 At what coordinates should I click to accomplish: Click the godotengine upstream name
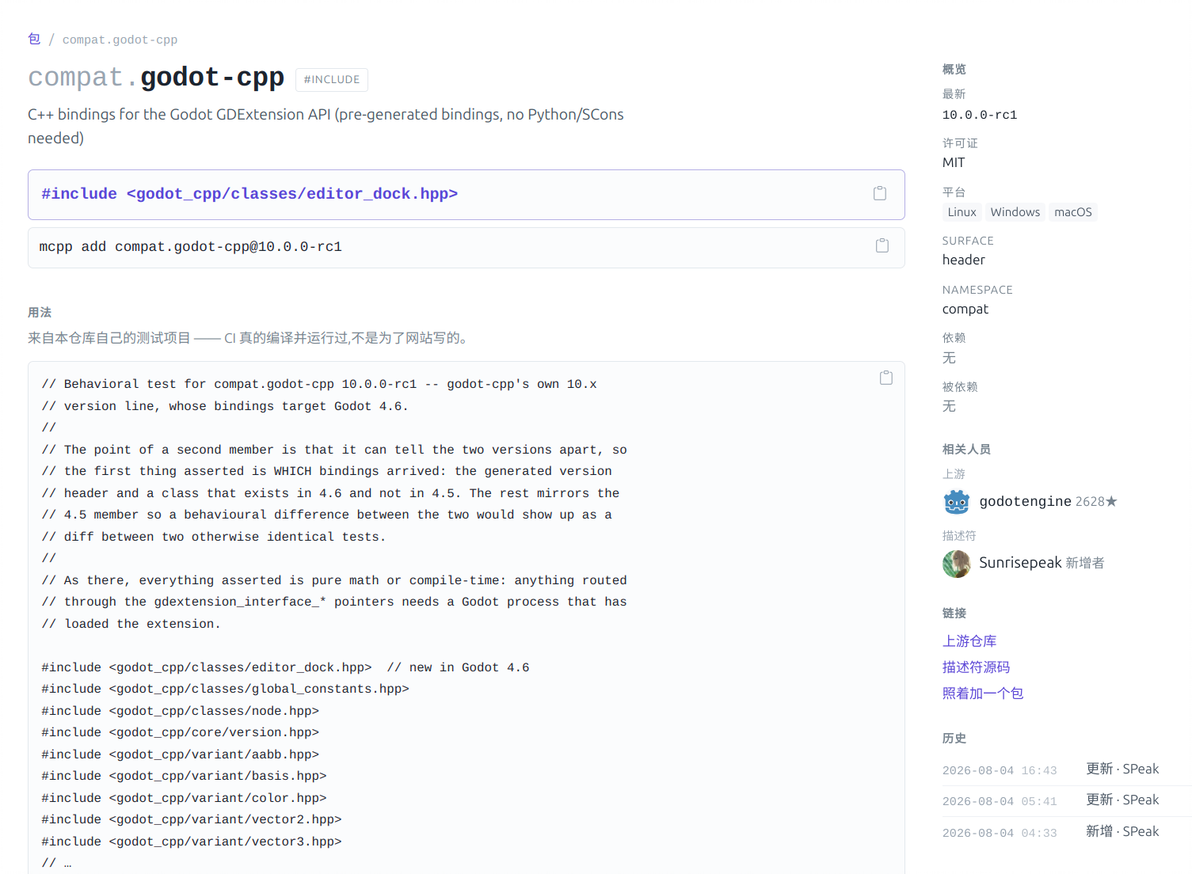(x=1025, y=502)
